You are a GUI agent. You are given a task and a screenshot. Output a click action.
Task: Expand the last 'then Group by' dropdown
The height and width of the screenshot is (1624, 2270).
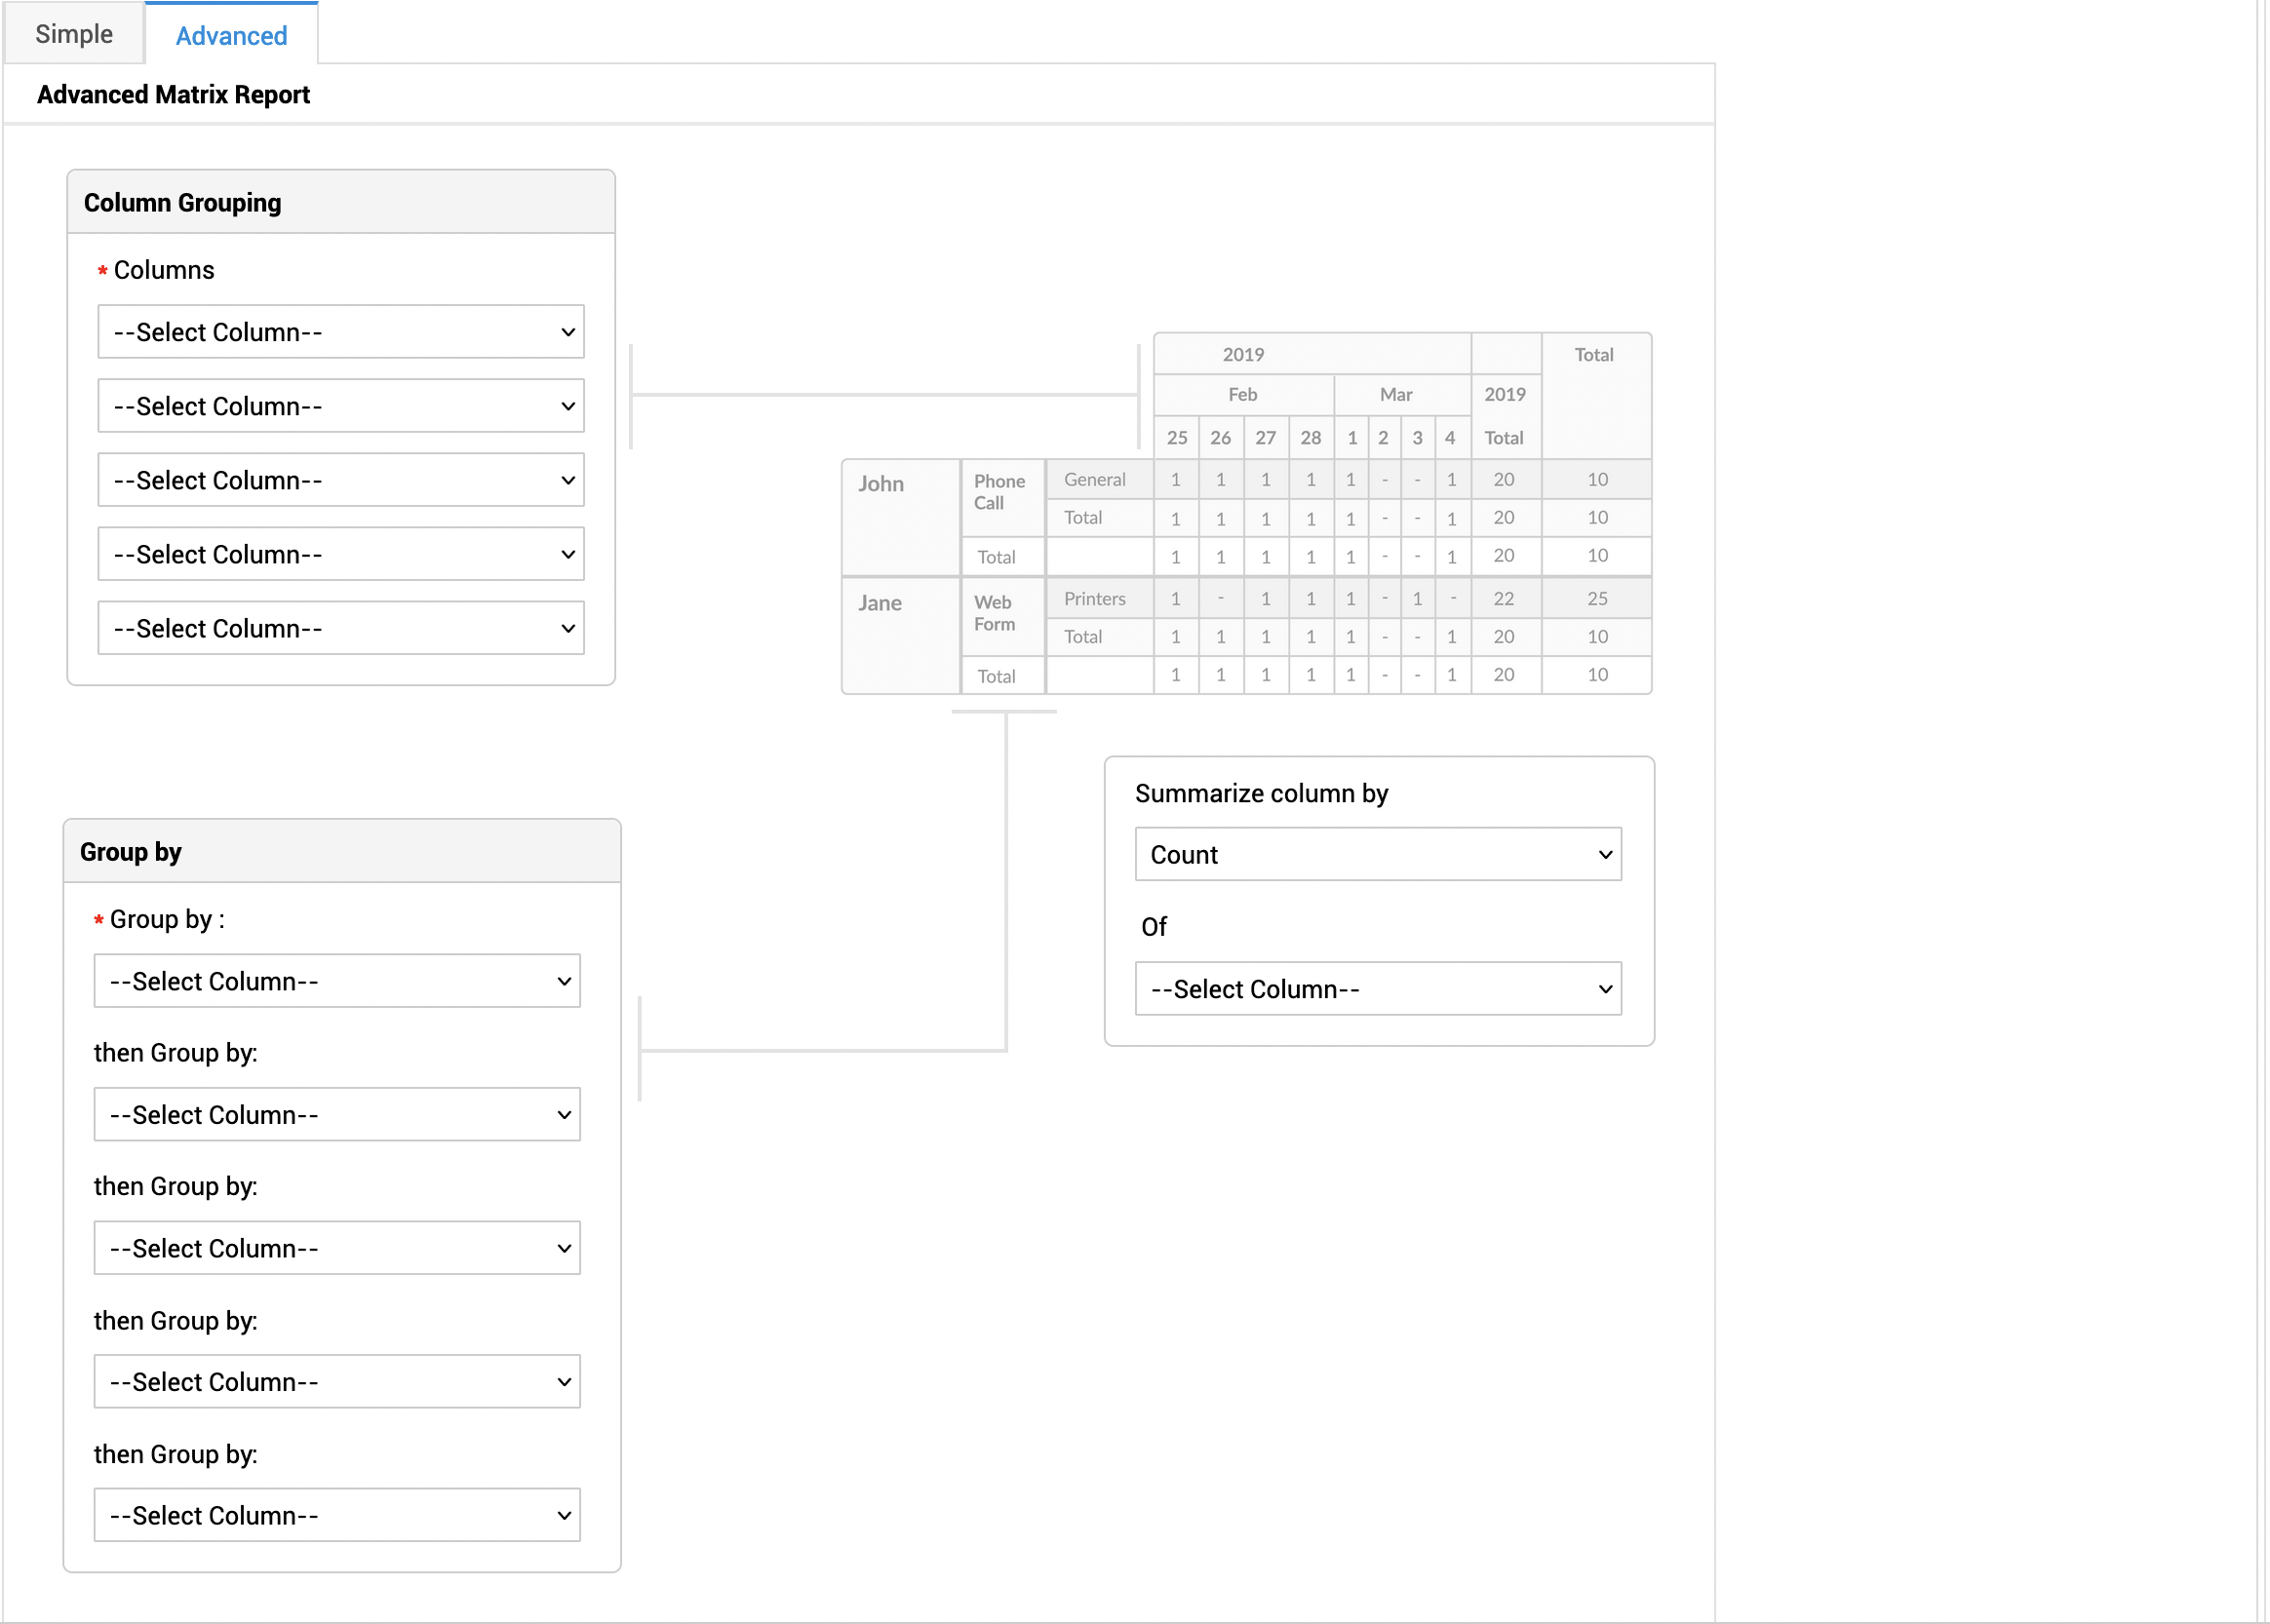pos(336,1515)
